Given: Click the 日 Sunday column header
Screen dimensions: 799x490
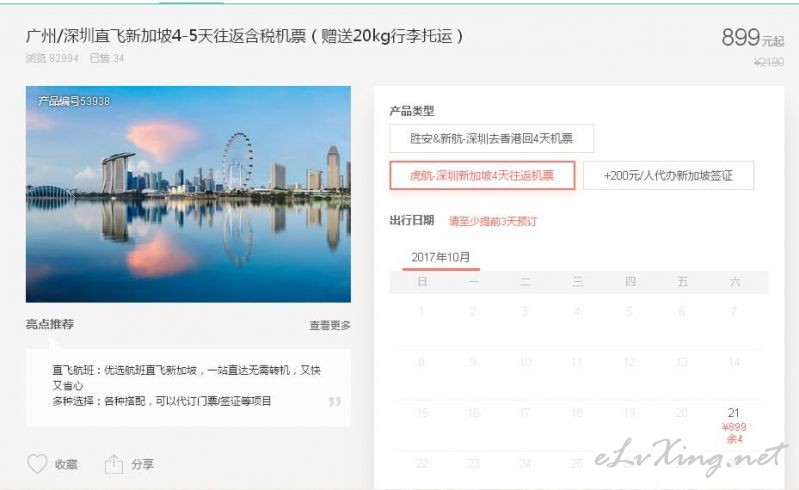Looking at the screenshot, I should 422,282.
